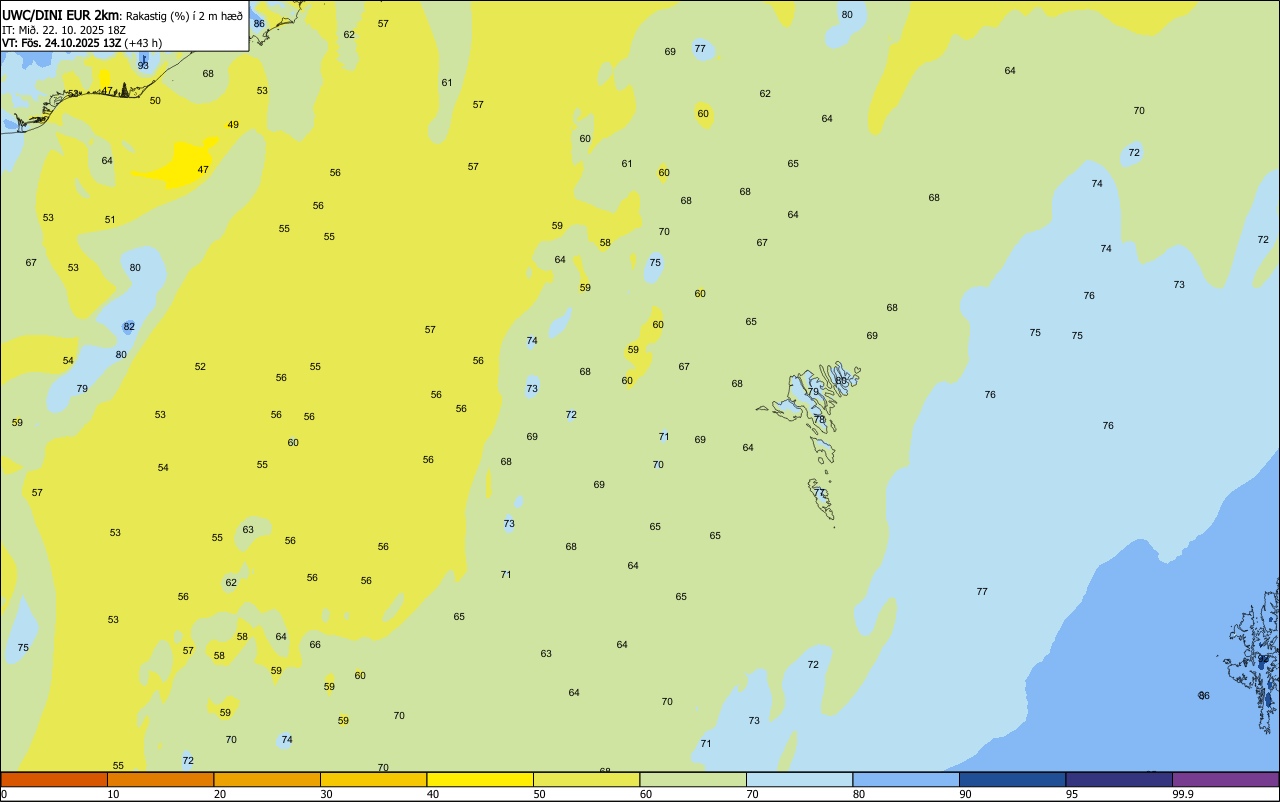Screen dimensions: 1280x802
Task: Click the map humidity value '49'
Action: (x=233, y=125)
